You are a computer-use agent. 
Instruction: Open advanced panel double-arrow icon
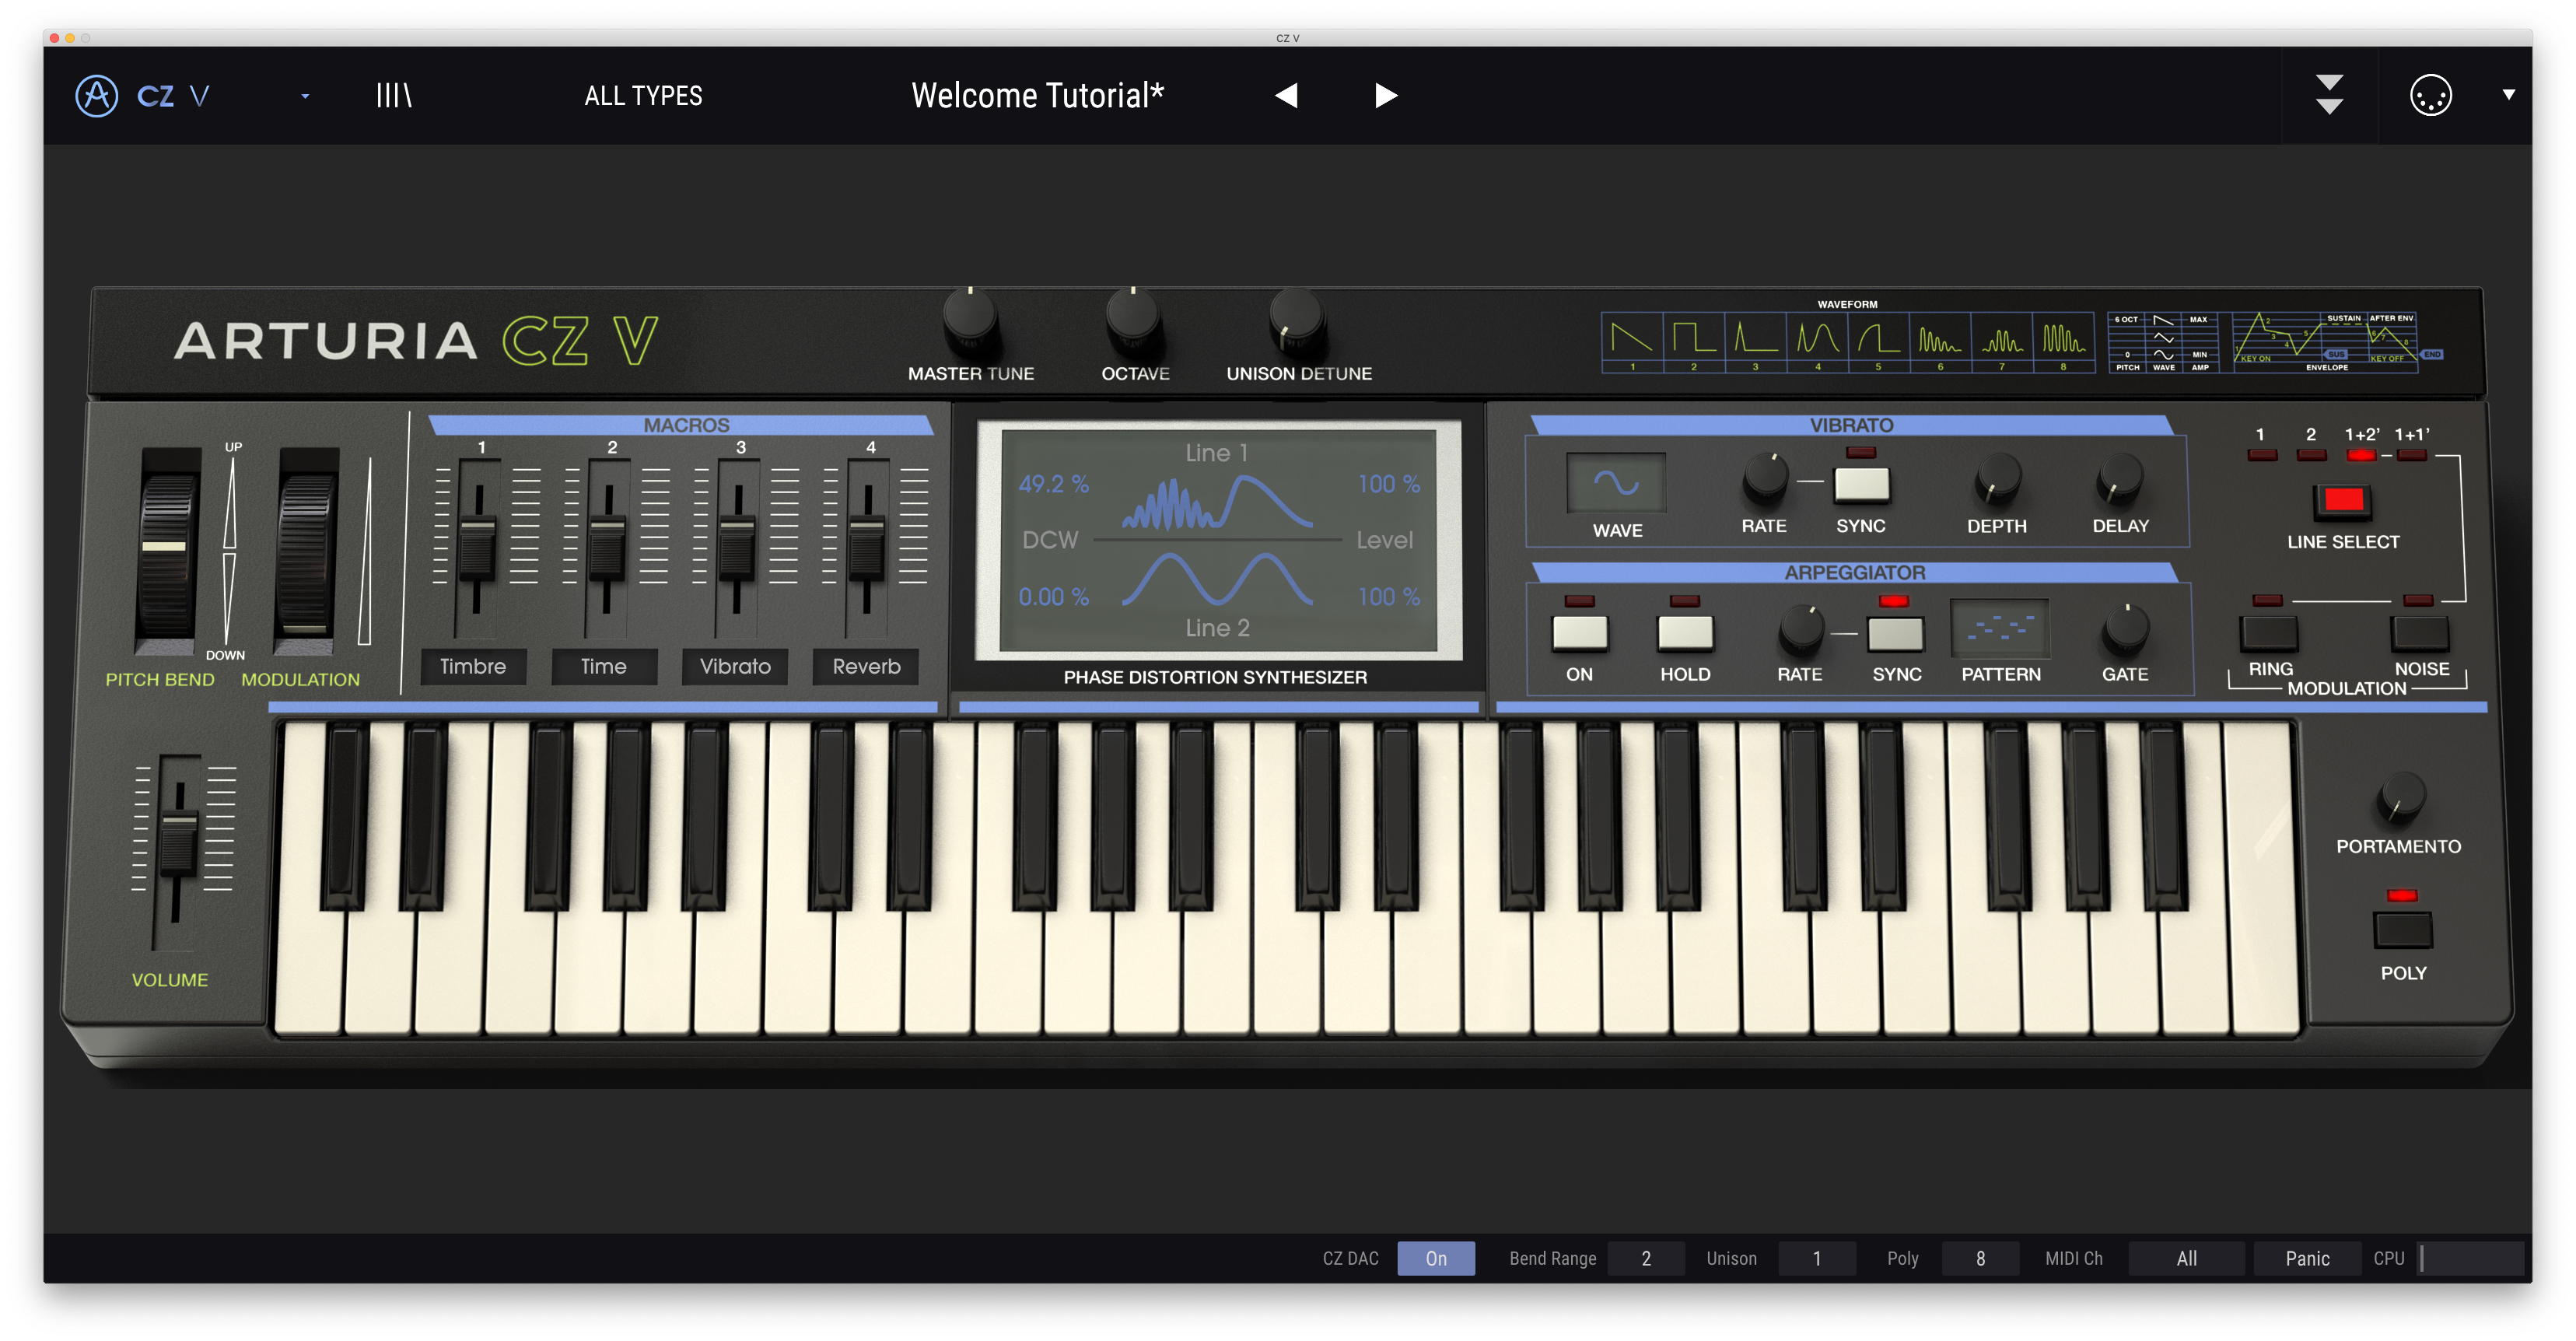click(x=2329, y=96)
